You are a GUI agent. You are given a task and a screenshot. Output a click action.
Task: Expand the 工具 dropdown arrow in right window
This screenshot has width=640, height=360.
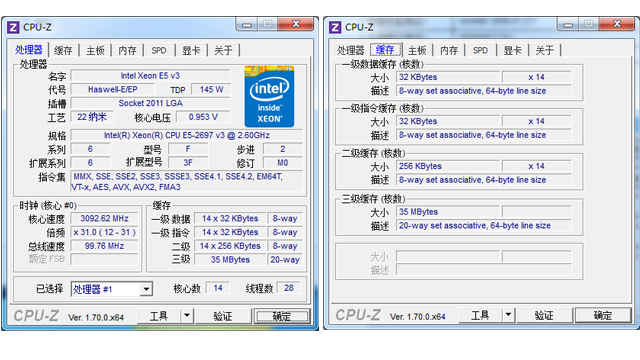point(508,315)
